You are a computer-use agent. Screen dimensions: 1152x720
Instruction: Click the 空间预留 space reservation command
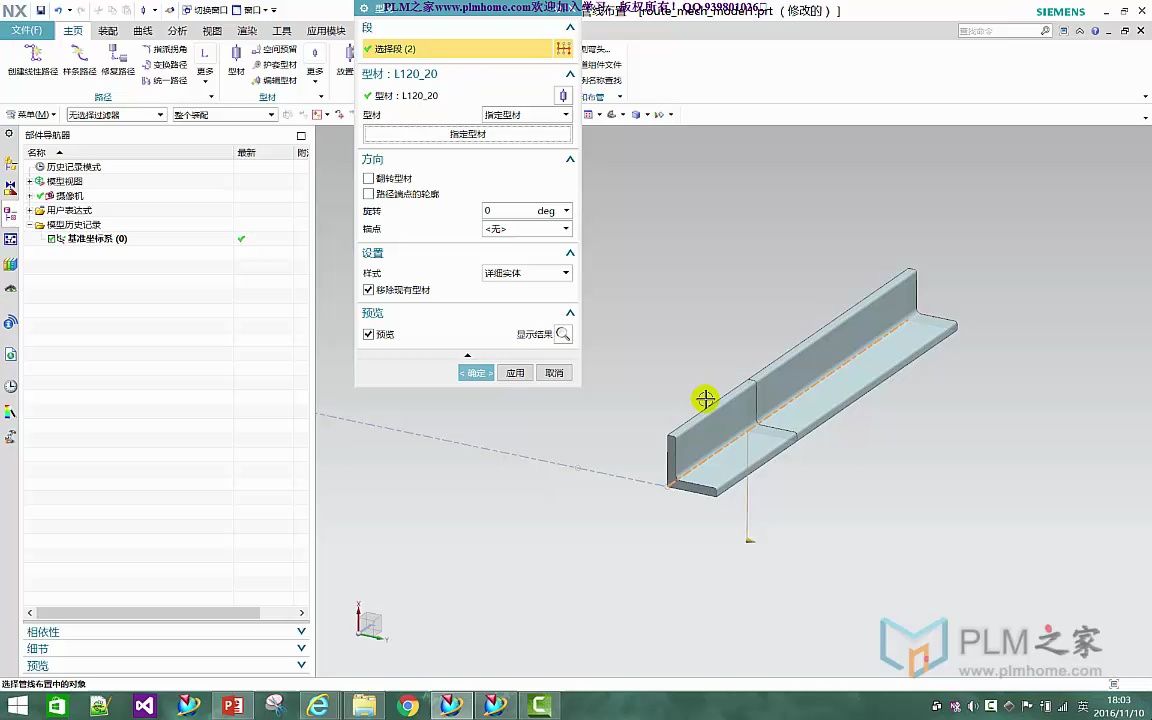(x=274, y=49)
